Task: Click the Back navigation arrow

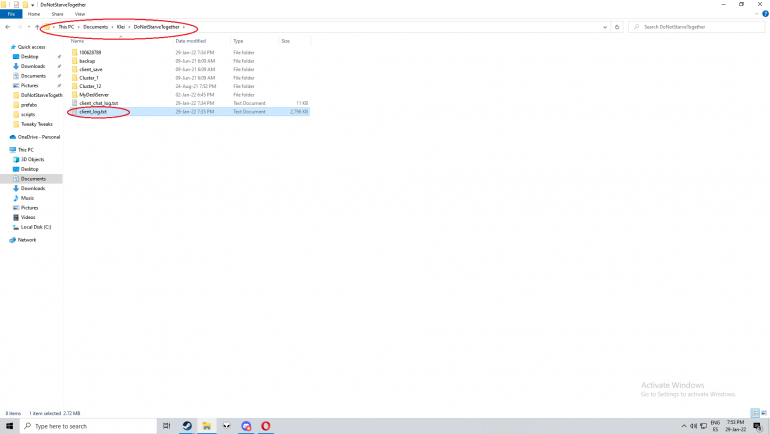Action: click(8, 27)
